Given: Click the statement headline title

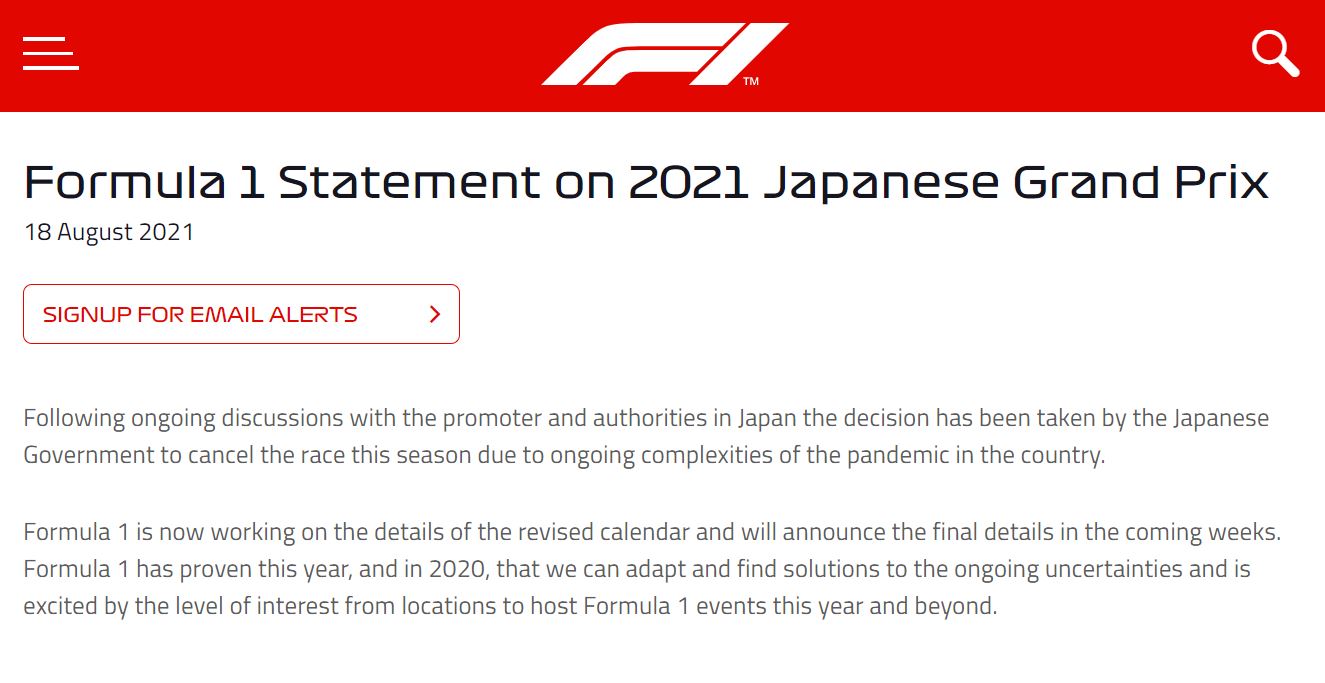Looking at the screenshot, I should point(646,183).
